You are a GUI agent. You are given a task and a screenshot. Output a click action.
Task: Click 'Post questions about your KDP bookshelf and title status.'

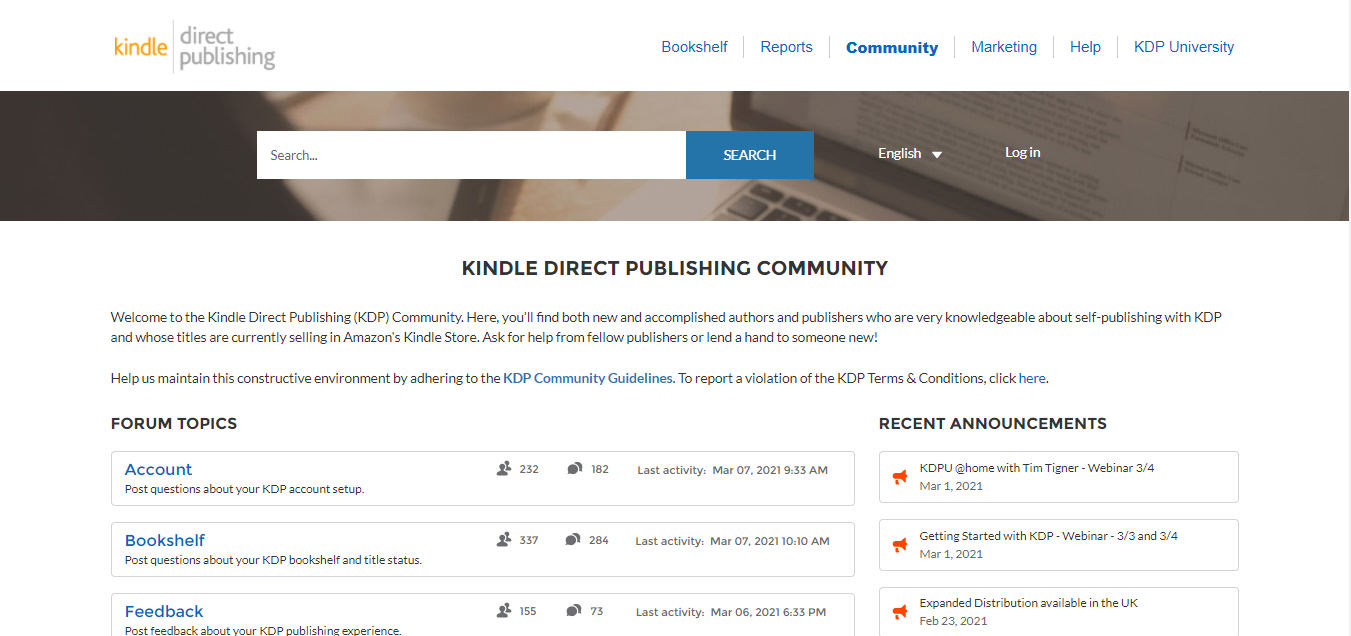(273, 560)
